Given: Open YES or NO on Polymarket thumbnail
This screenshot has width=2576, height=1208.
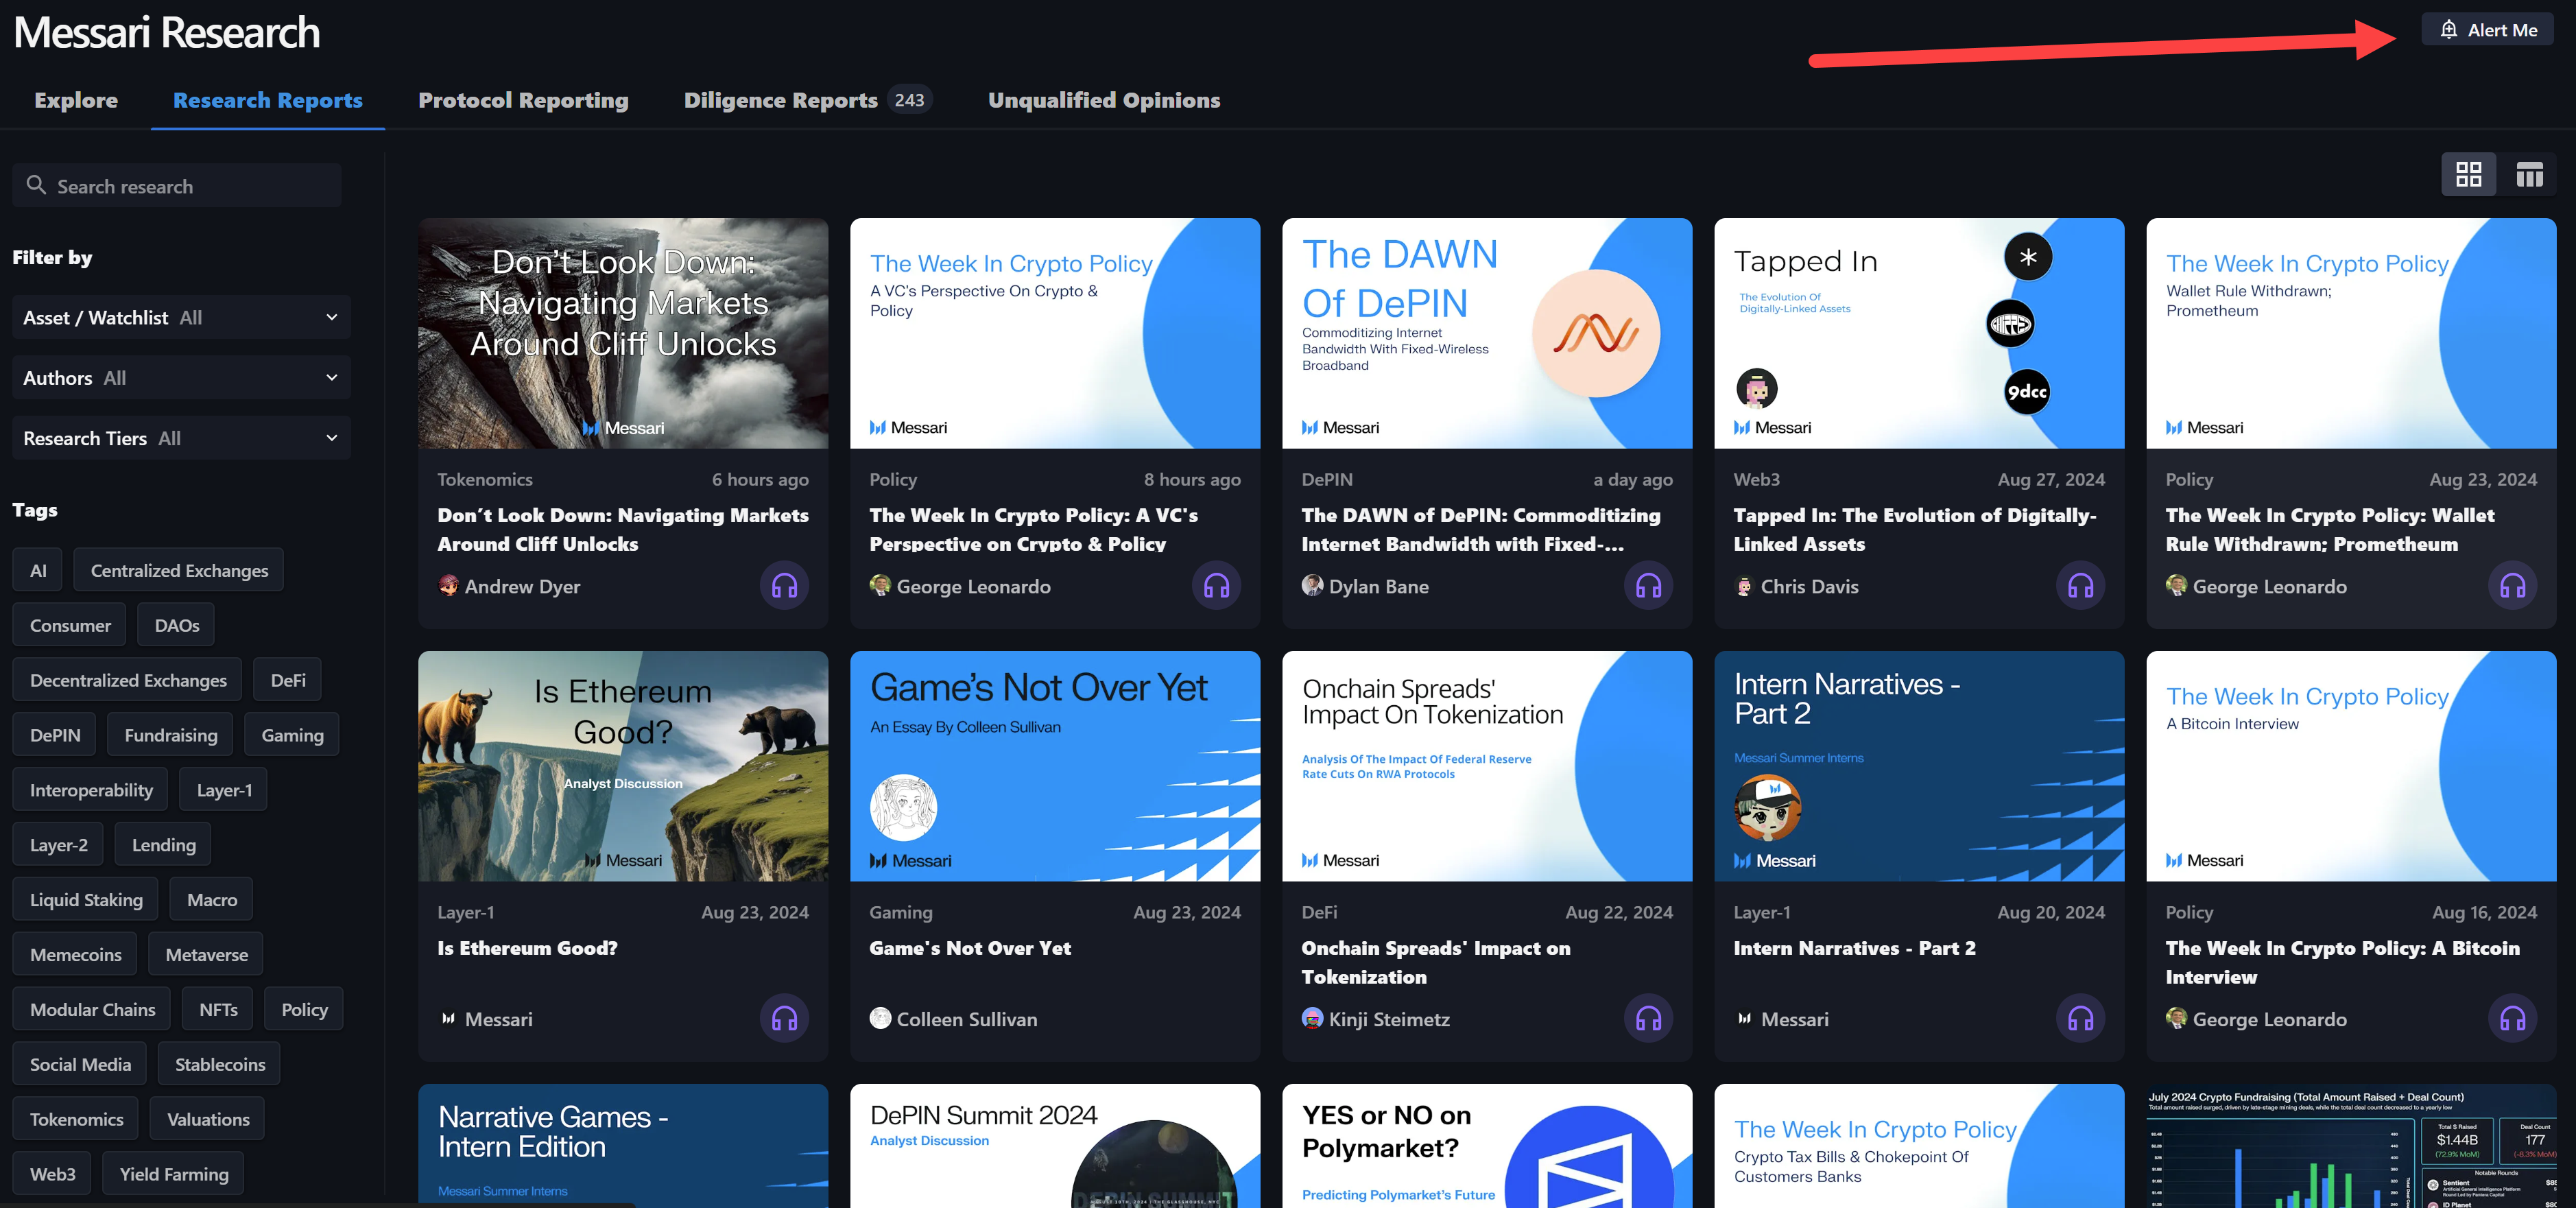Looking at the screenshot, I should pyautogui.click(x=1487, y=1145).
